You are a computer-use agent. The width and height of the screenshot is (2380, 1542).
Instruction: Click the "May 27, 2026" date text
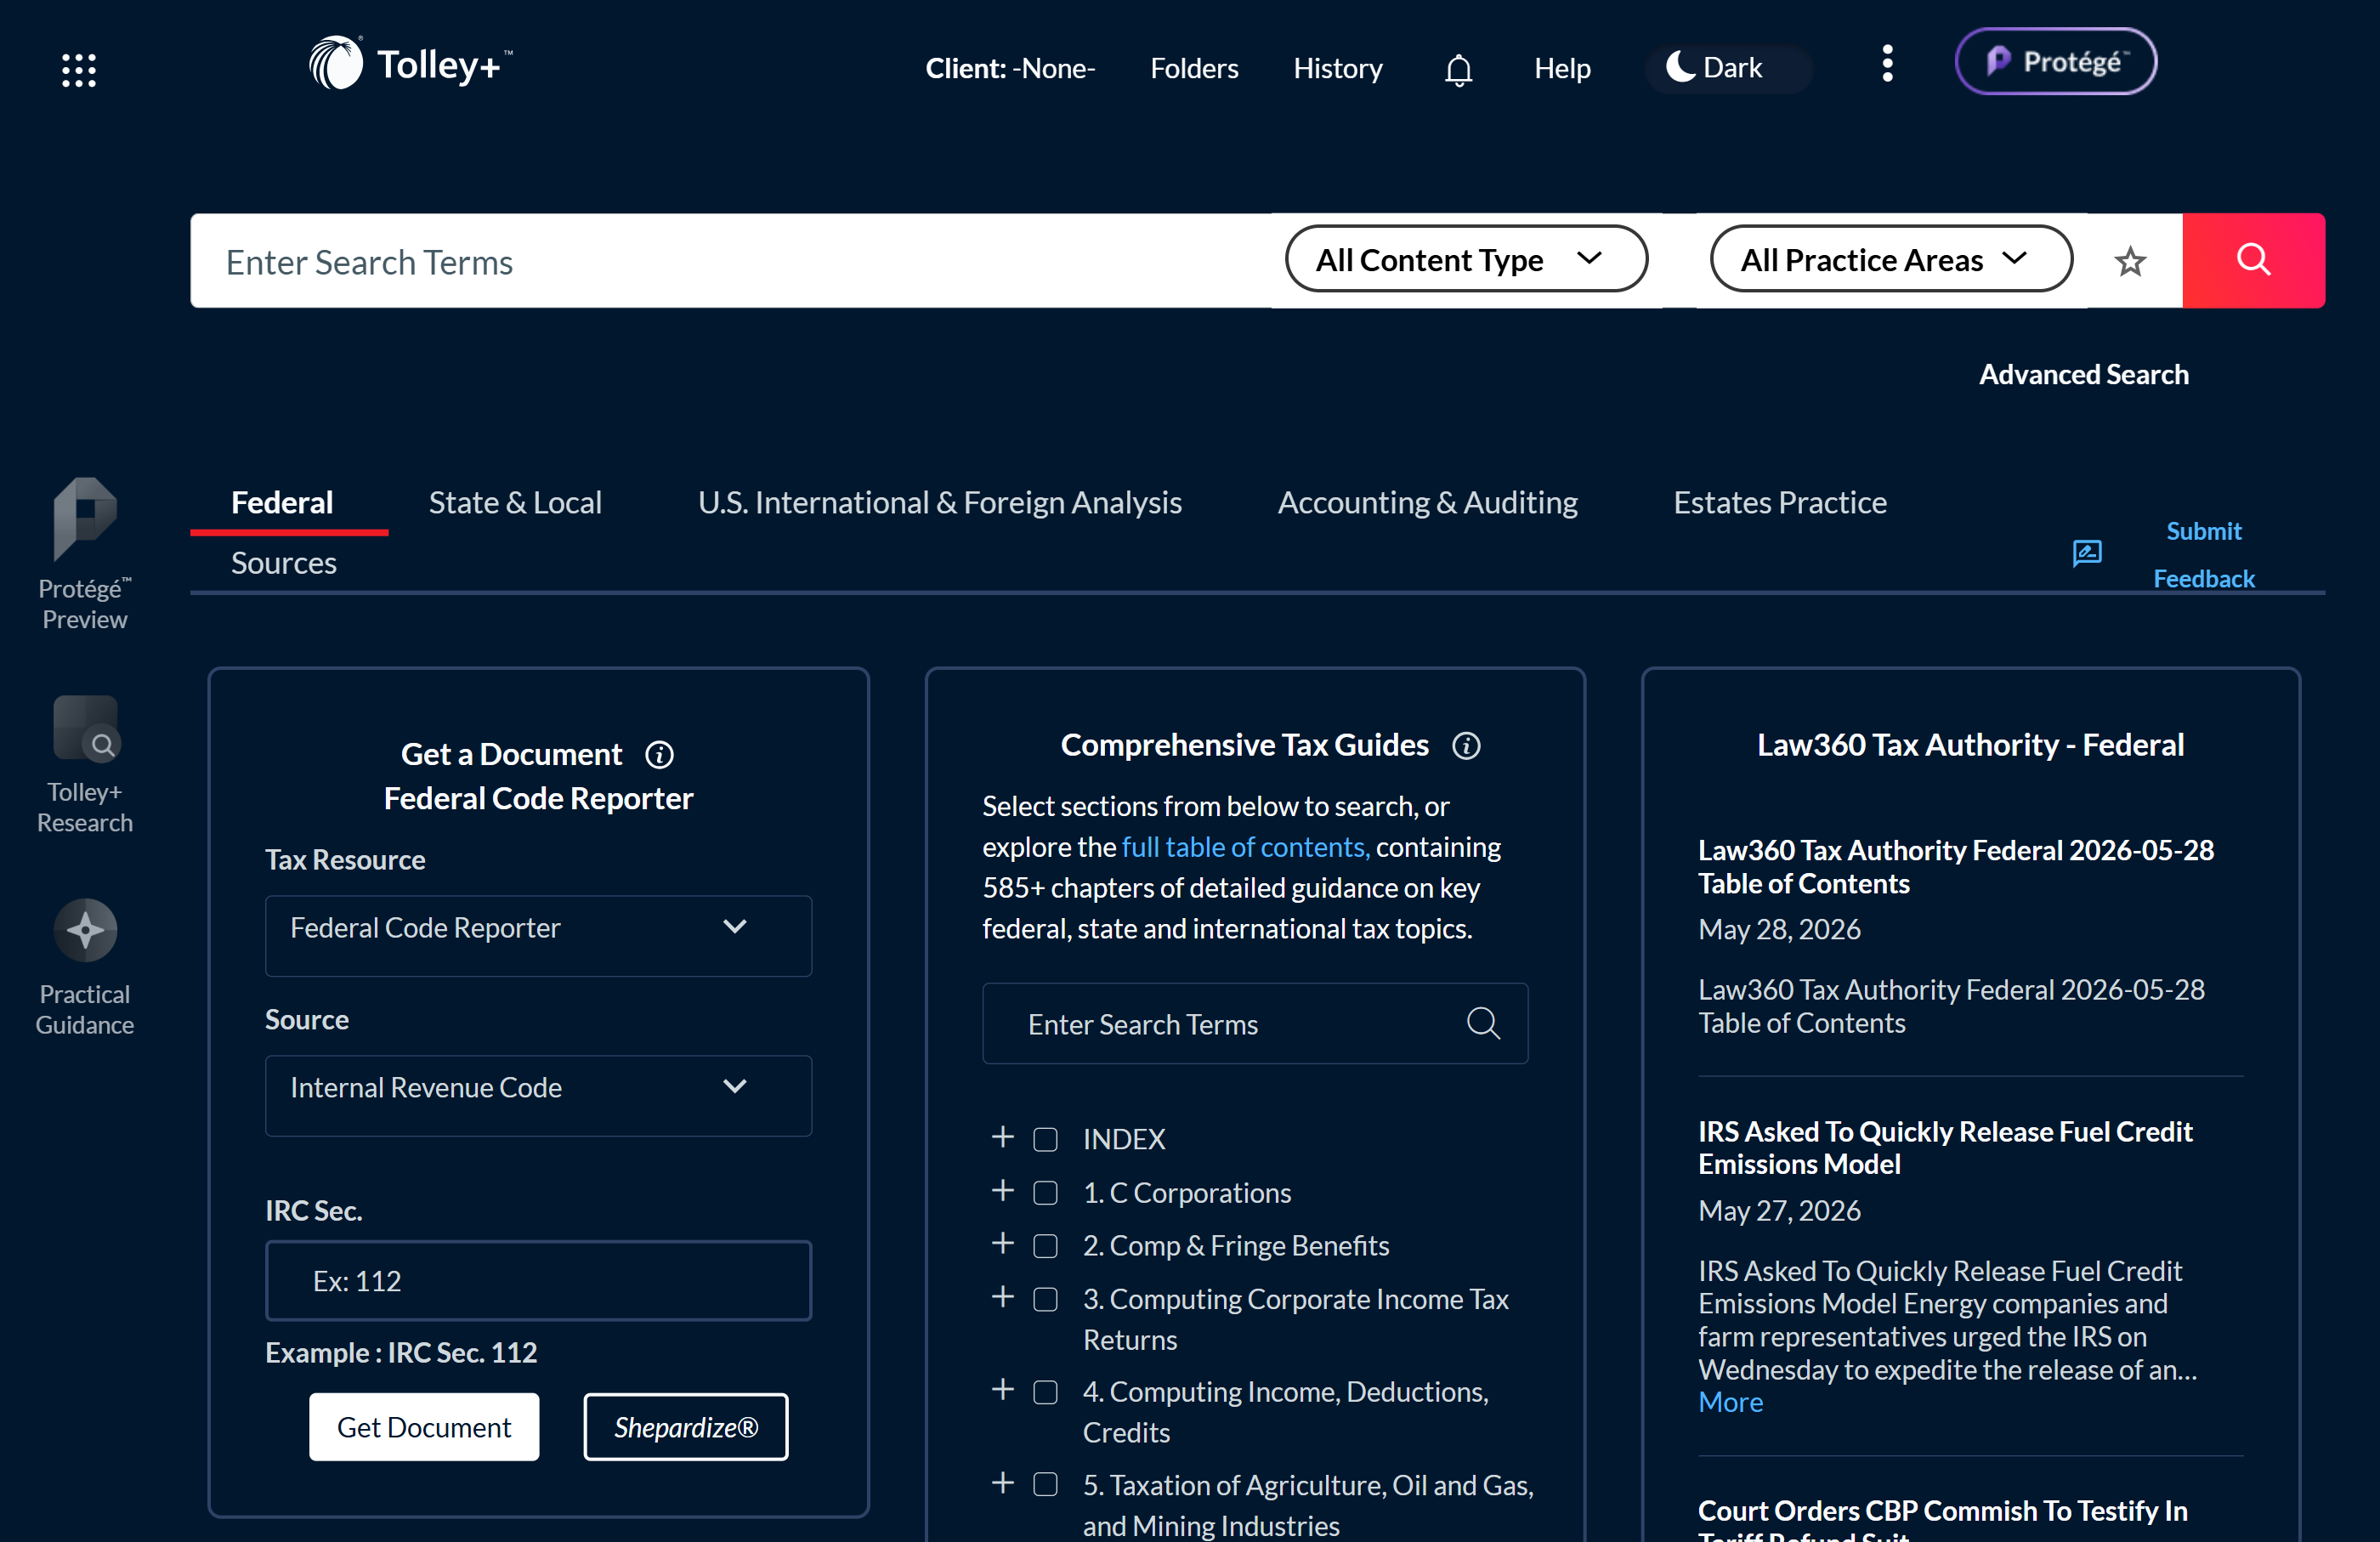tap(1779, 1210)
